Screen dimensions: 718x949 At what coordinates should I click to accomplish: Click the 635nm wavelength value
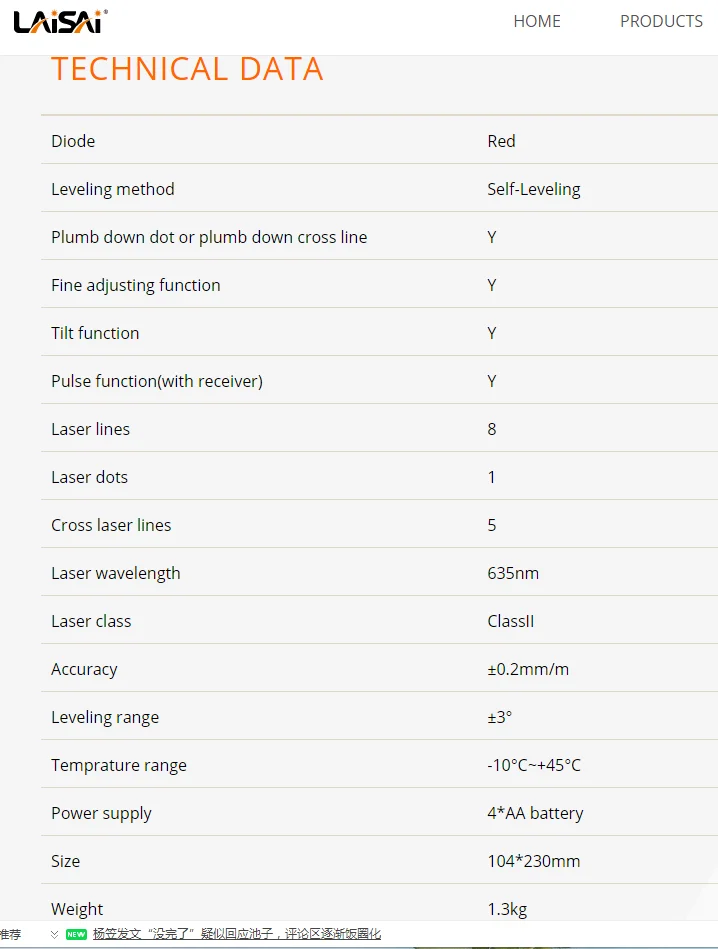tap(513, 573)
